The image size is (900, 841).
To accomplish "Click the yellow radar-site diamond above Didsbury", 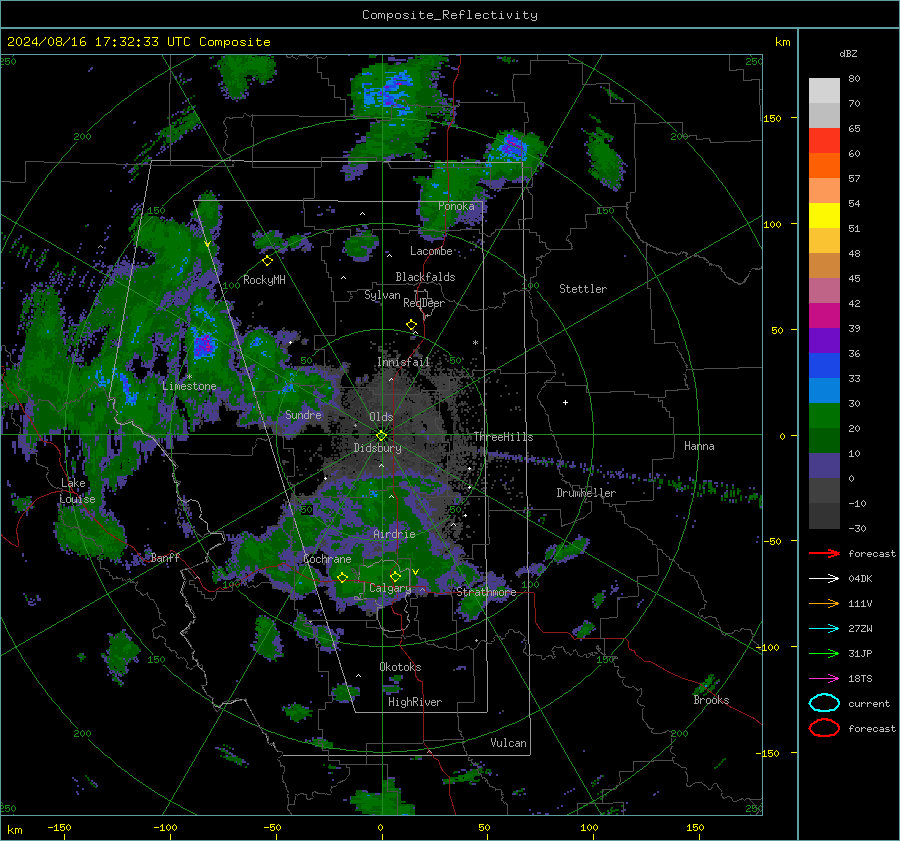I will (381, 435).
